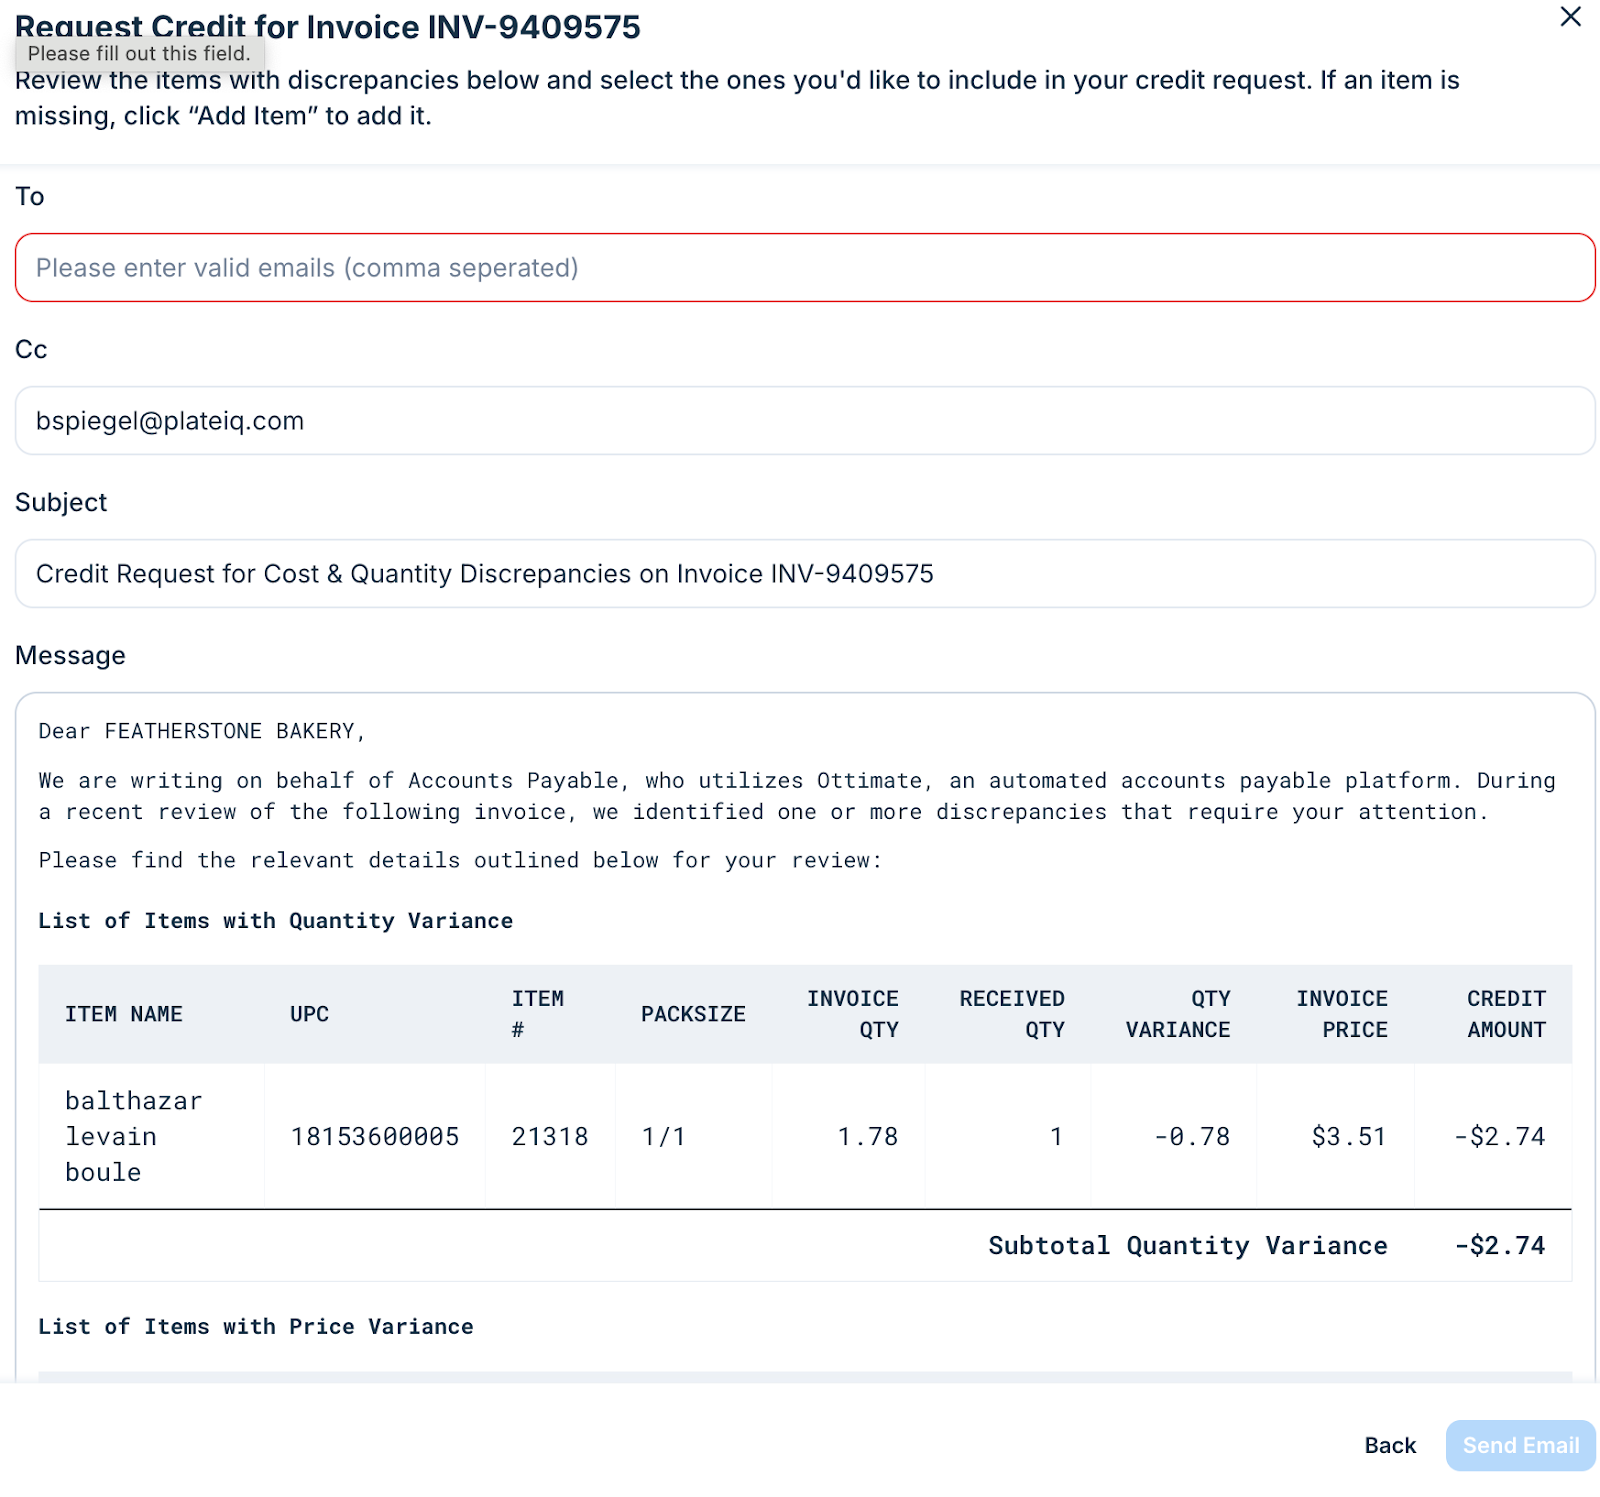Click the ITEM NAME column header
The width and height of the screenshot is (1600, 1497).
click(124, 1014)
